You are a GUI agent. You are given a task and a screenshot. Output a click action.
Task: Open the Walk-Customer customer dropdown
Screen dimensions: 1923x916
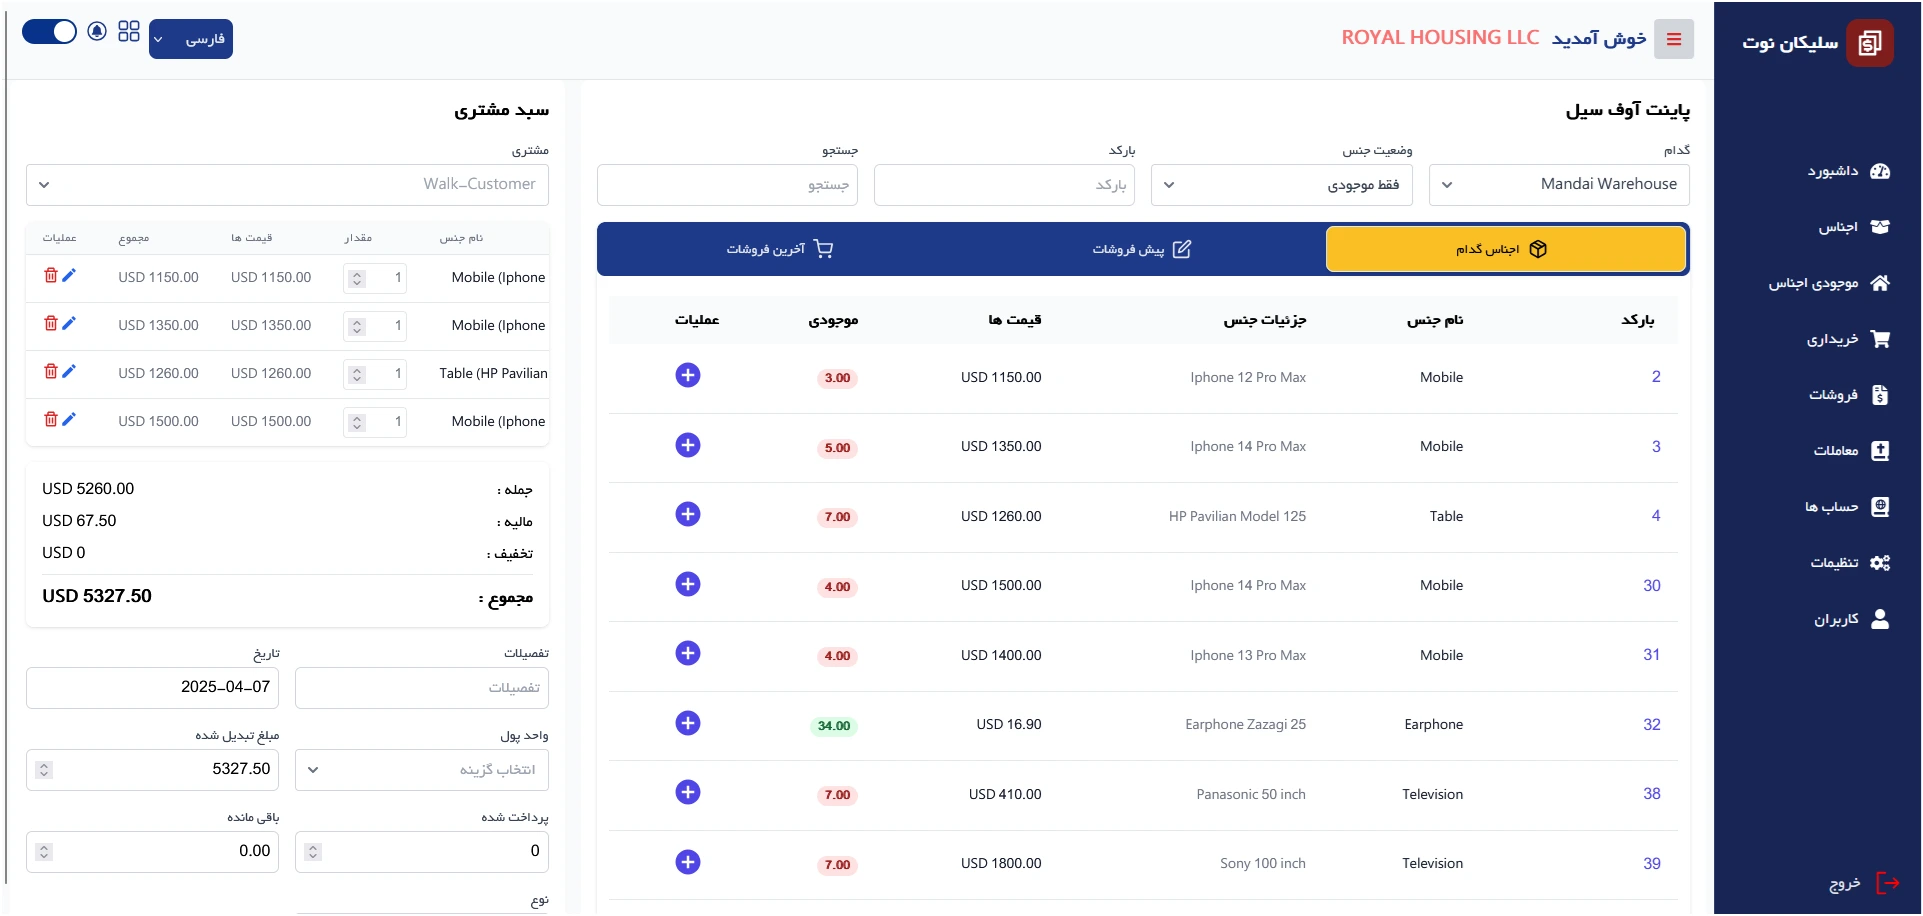click(x=287, y=185)
